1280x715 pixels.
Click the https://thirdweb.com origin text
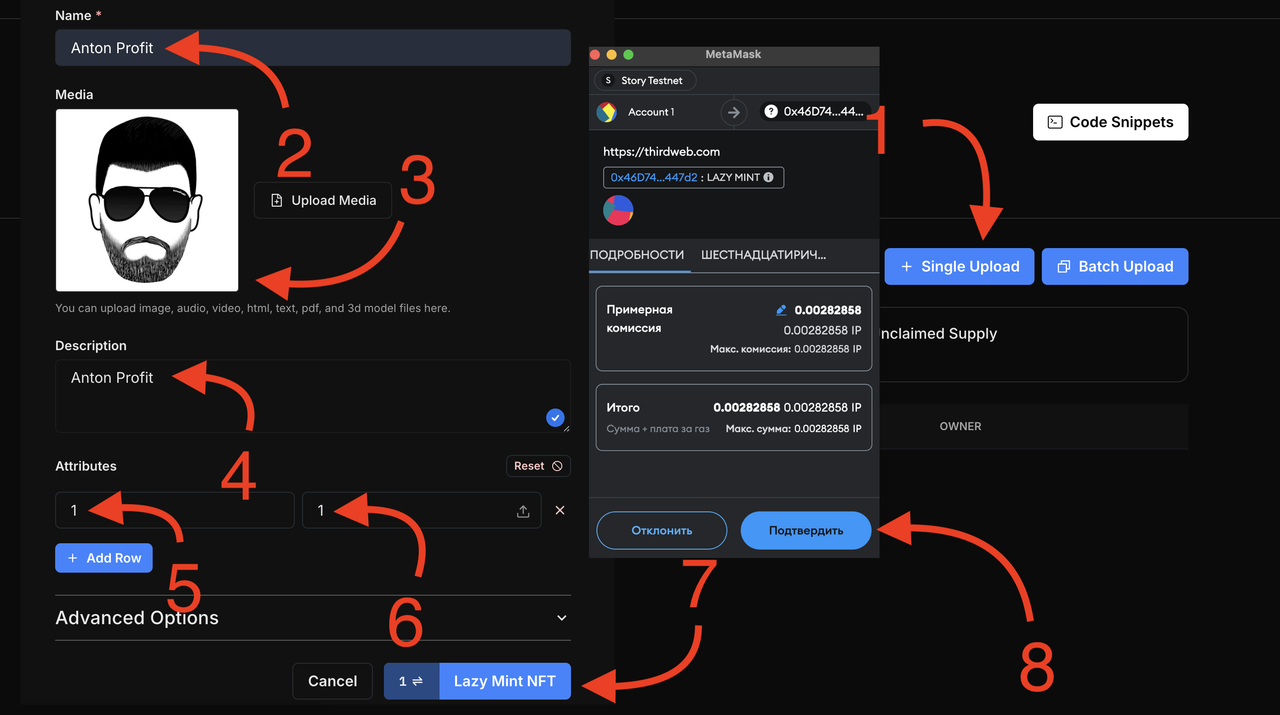(662, 152)
